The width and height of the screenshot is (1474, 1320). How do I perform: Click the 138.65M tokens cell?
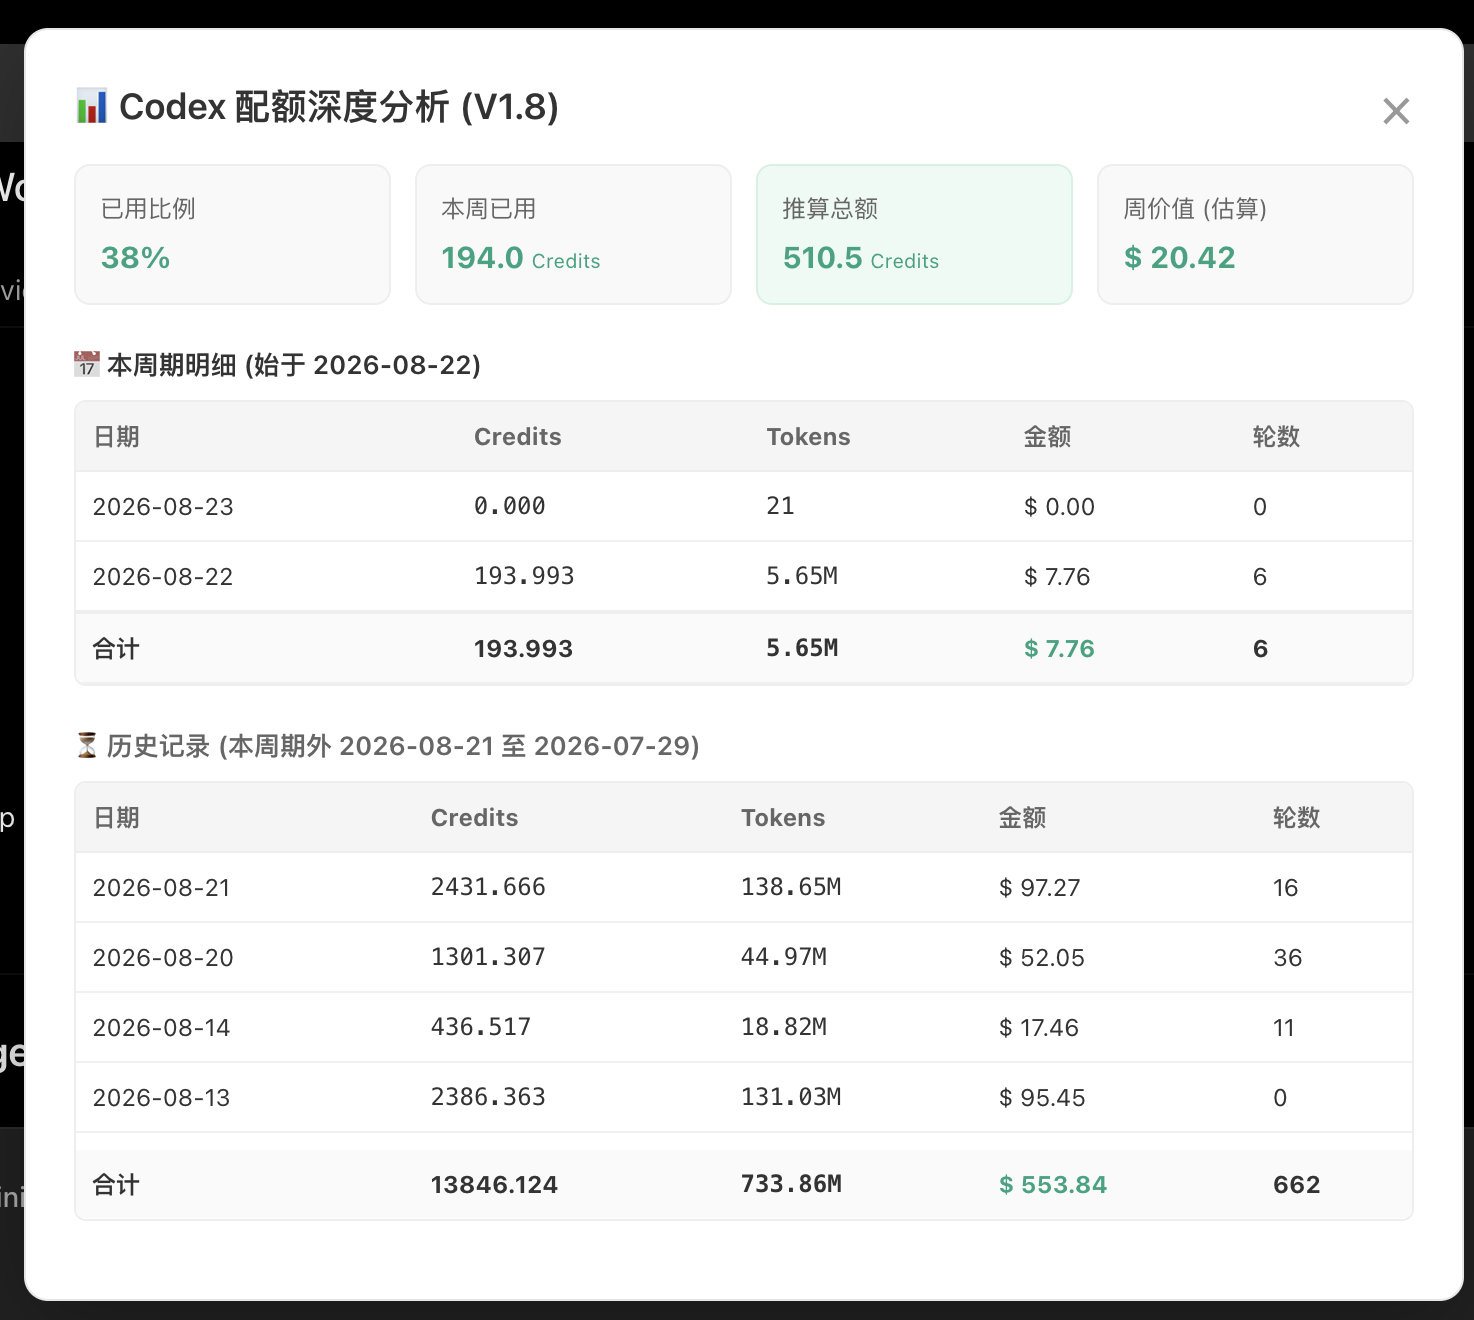[791, 887]
